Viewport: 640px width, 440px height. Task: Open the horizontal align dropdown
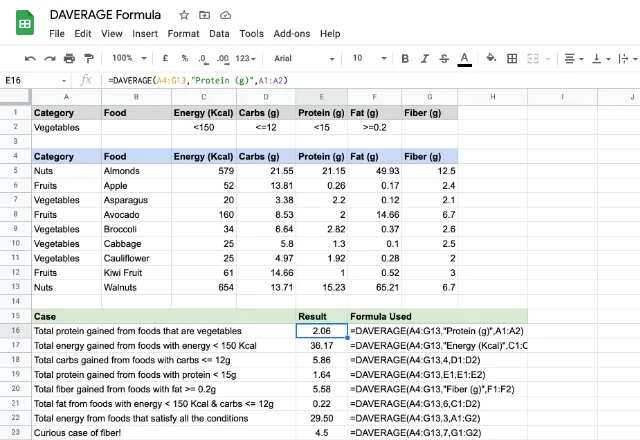[x=573, y=59]
